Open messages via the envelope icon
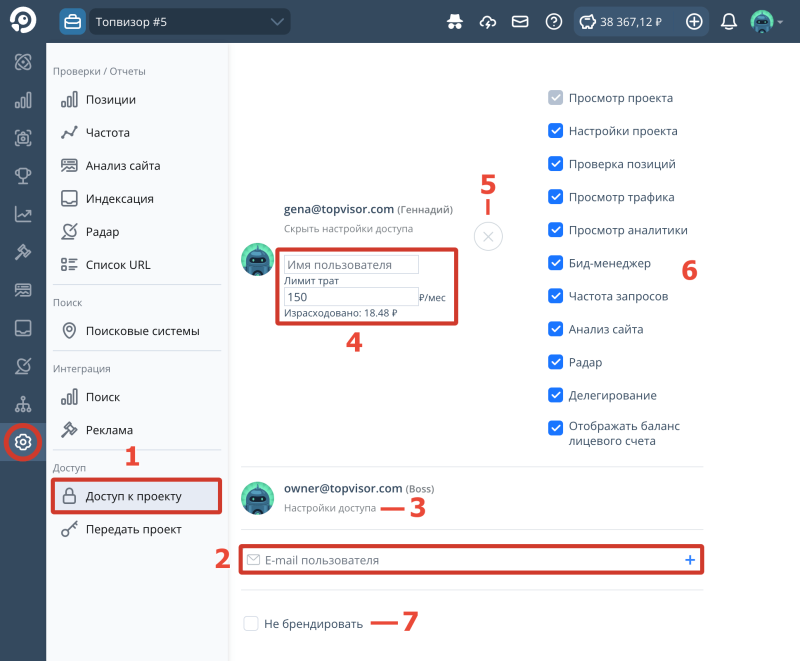The width and height of the screenshot is (800, 661). click(x=520, y=20)
